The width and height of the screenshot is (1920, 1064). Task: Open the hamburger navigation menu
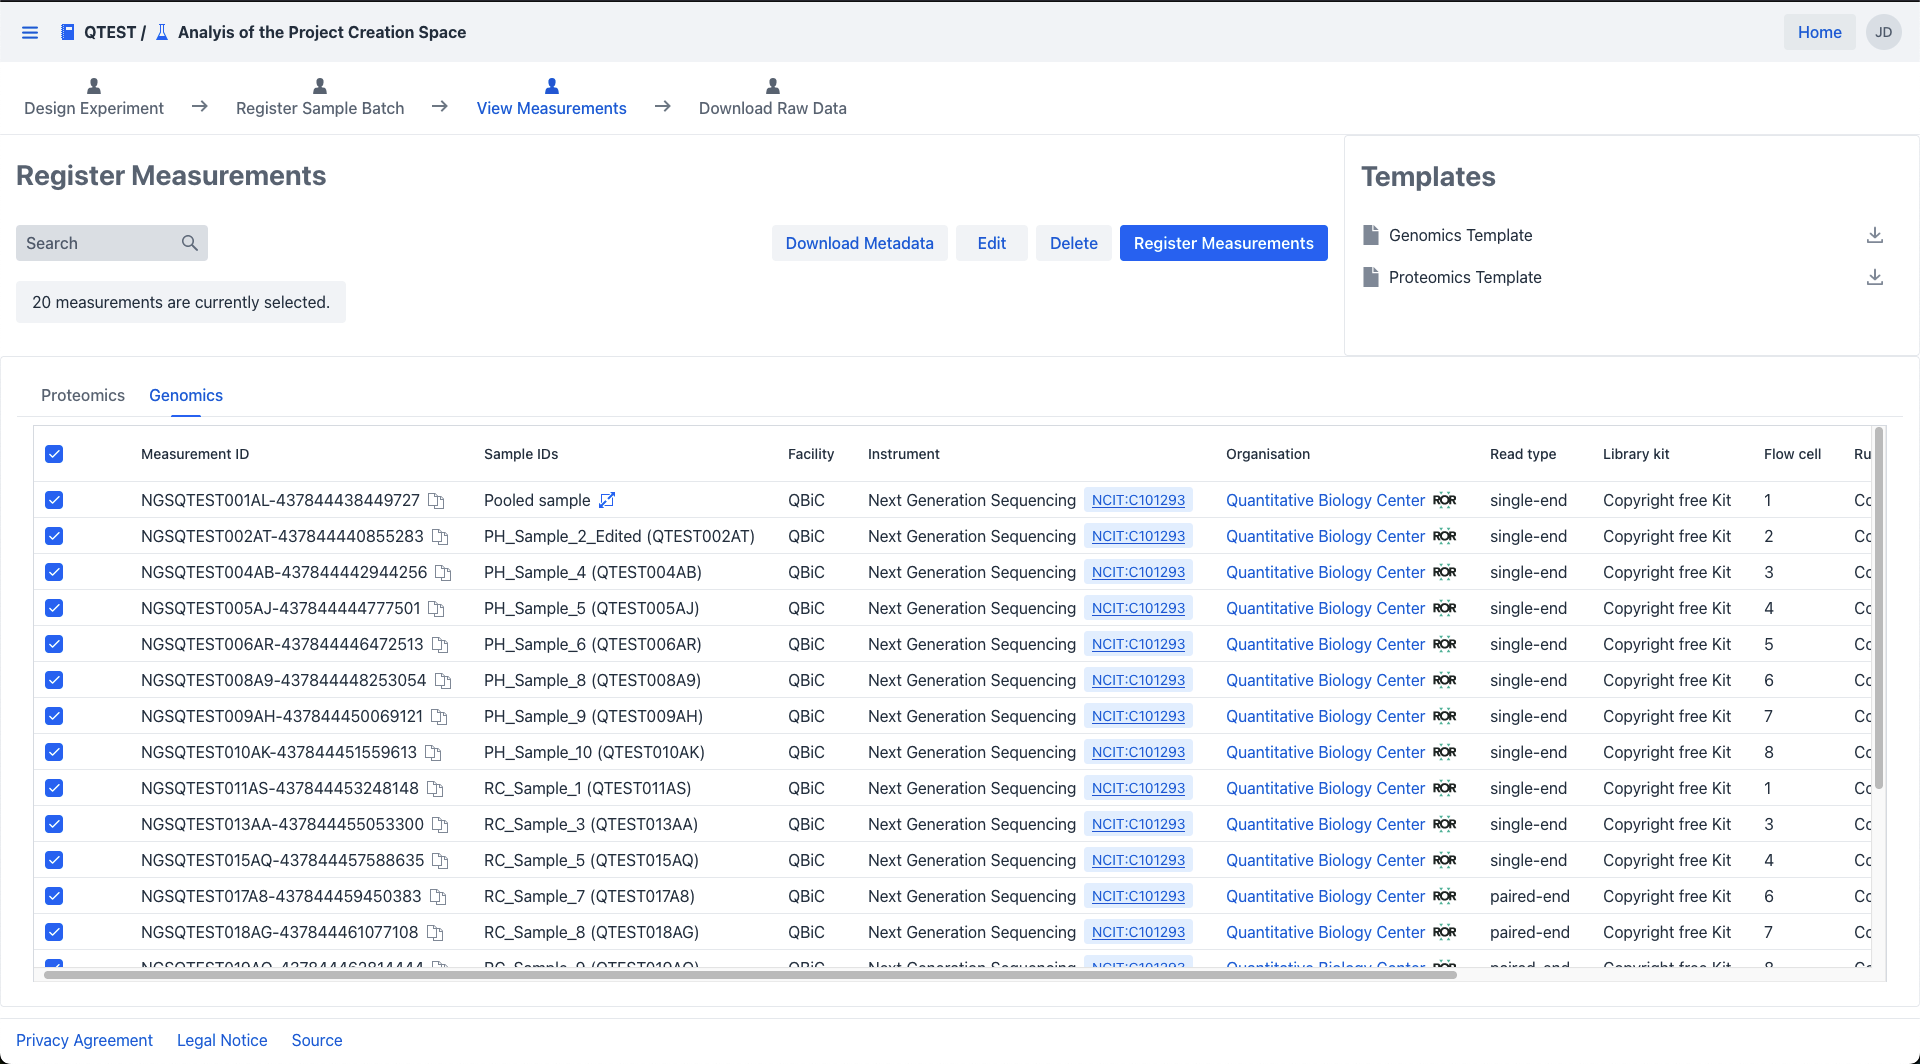click(x=30, y=32)
